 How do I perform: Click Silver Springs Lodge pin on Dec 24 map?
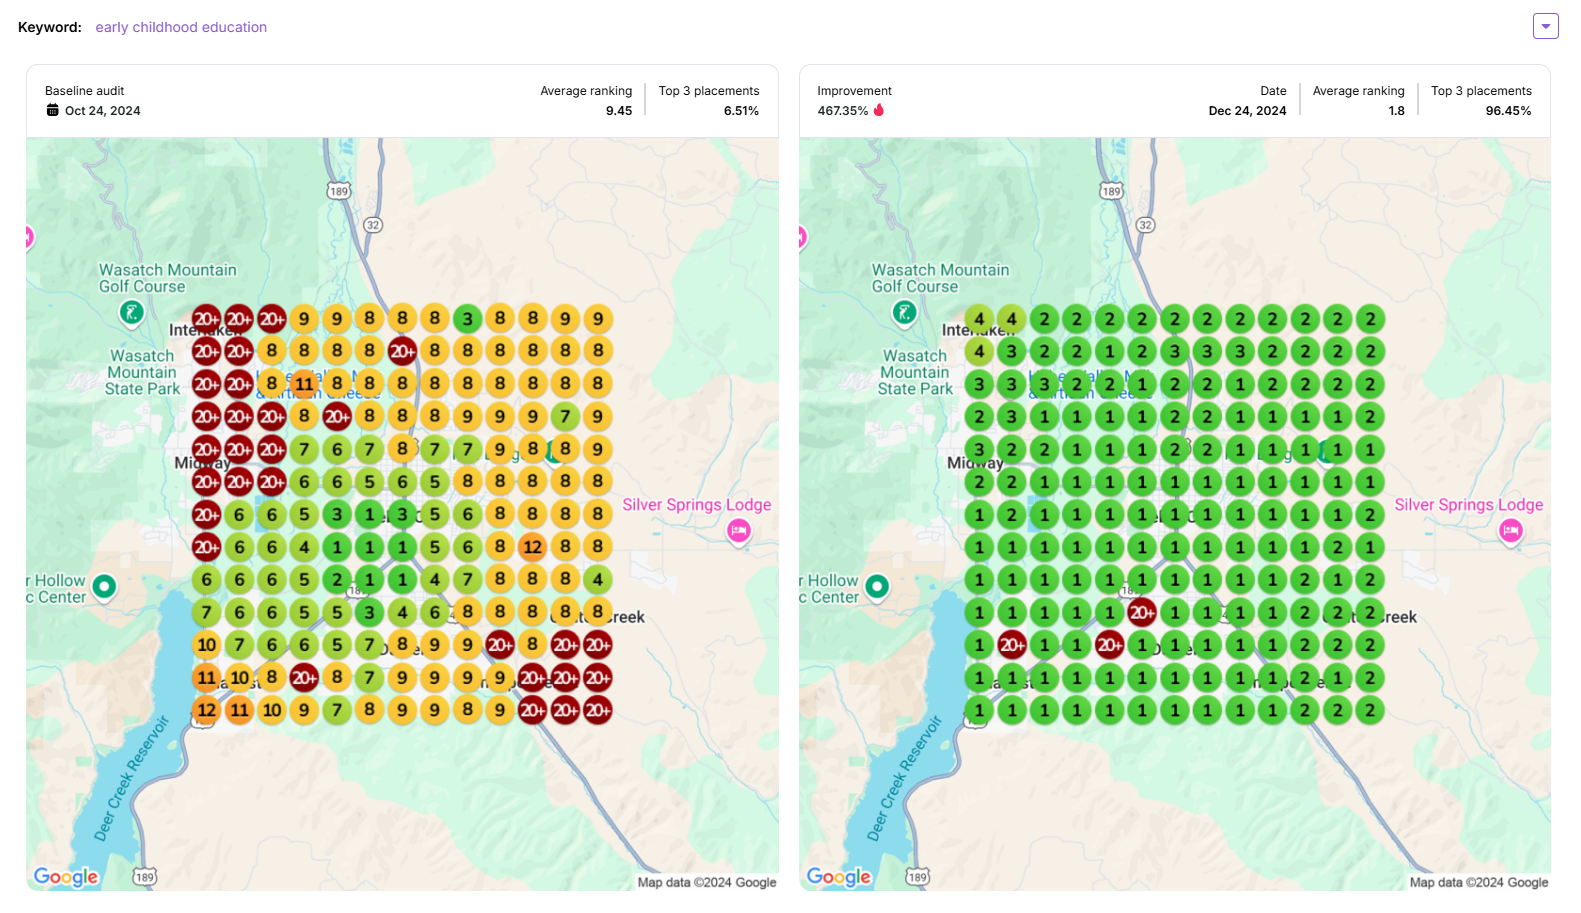point(1511,531)
